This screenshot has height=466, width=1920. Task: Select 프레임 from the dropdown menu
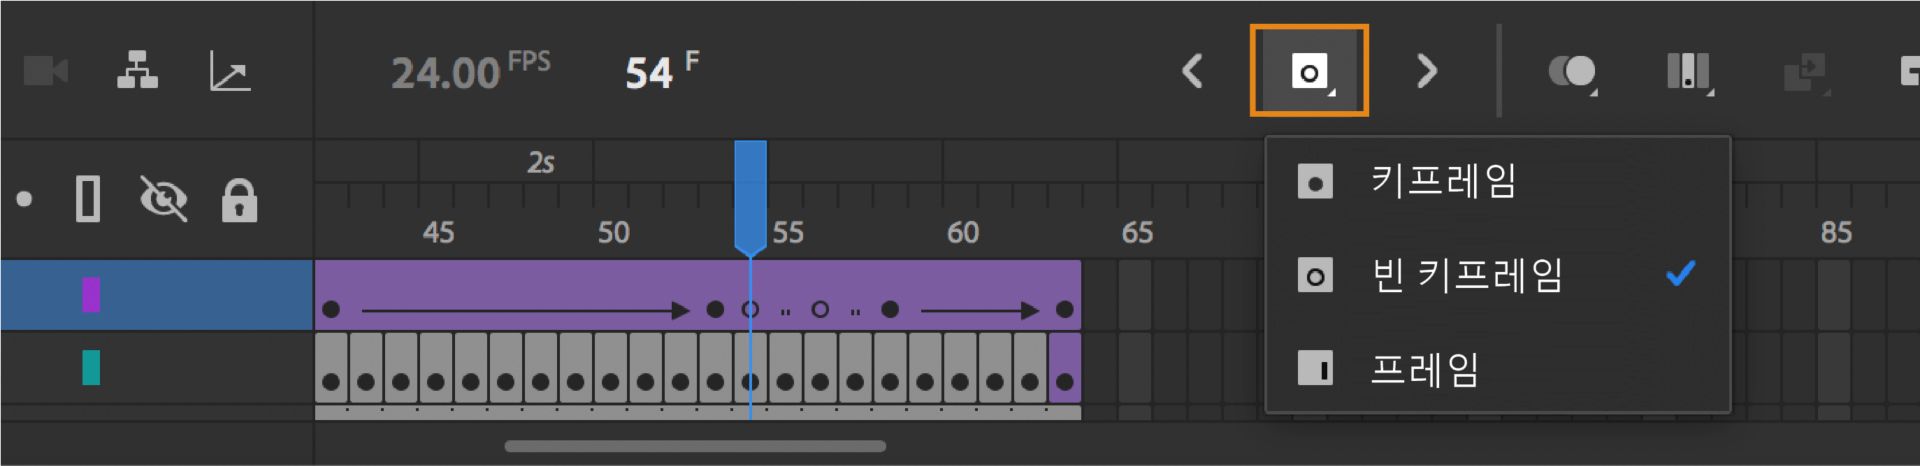click(1424, 369)
